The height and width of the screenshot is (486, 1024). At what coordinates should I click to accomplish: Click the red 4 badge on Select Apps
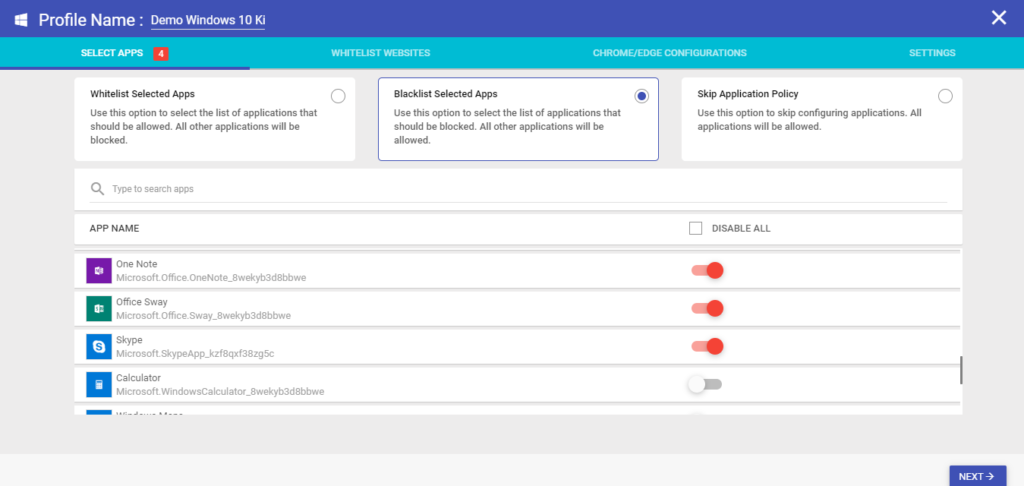[x=161, y=54]
